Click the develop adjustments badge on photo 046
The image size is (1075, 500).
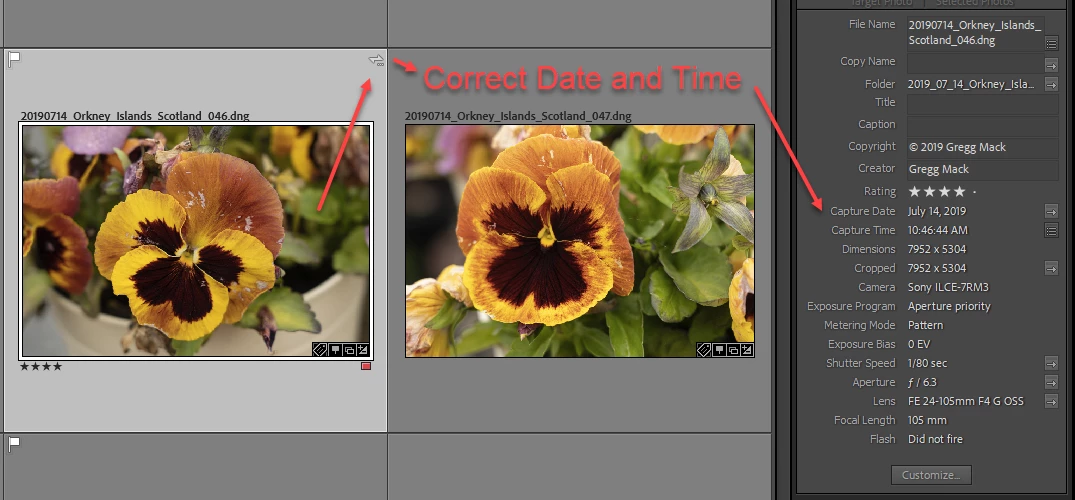click(363, 349)
